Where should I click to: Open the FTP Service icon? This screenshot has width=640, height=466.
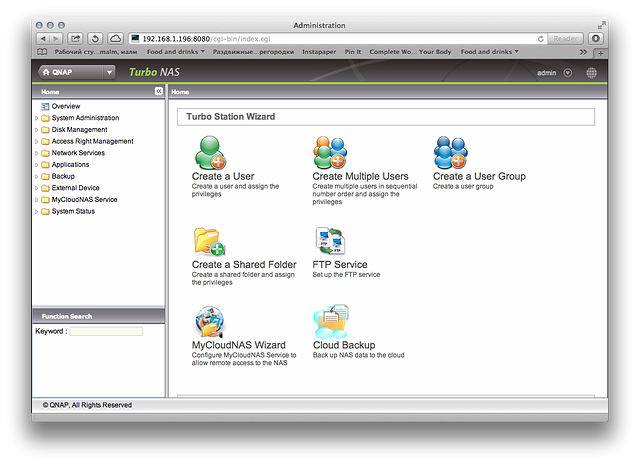click(x=330, y=241)
